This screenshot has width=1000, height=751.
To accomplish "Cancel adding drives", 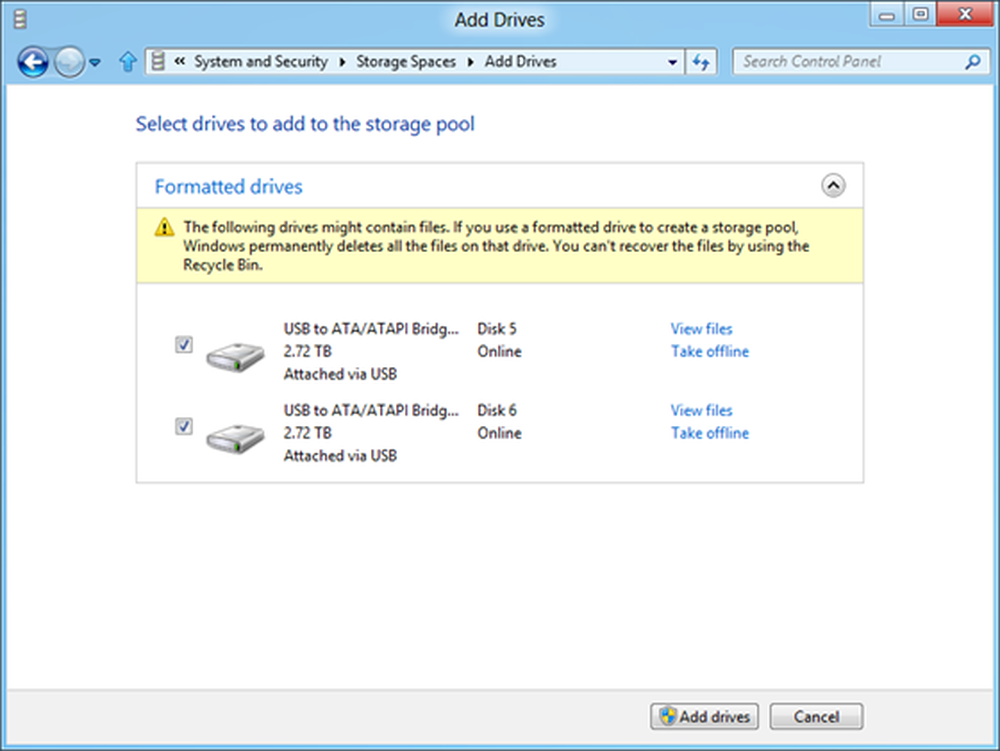I will (817, 717).
